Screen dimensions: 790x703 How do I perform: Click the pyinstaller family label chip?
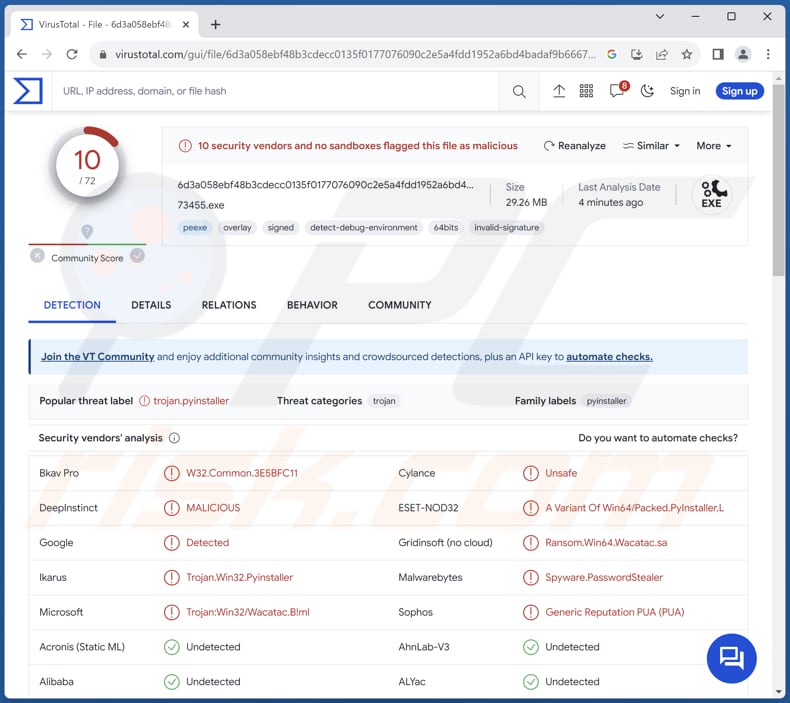pos(606,401)
